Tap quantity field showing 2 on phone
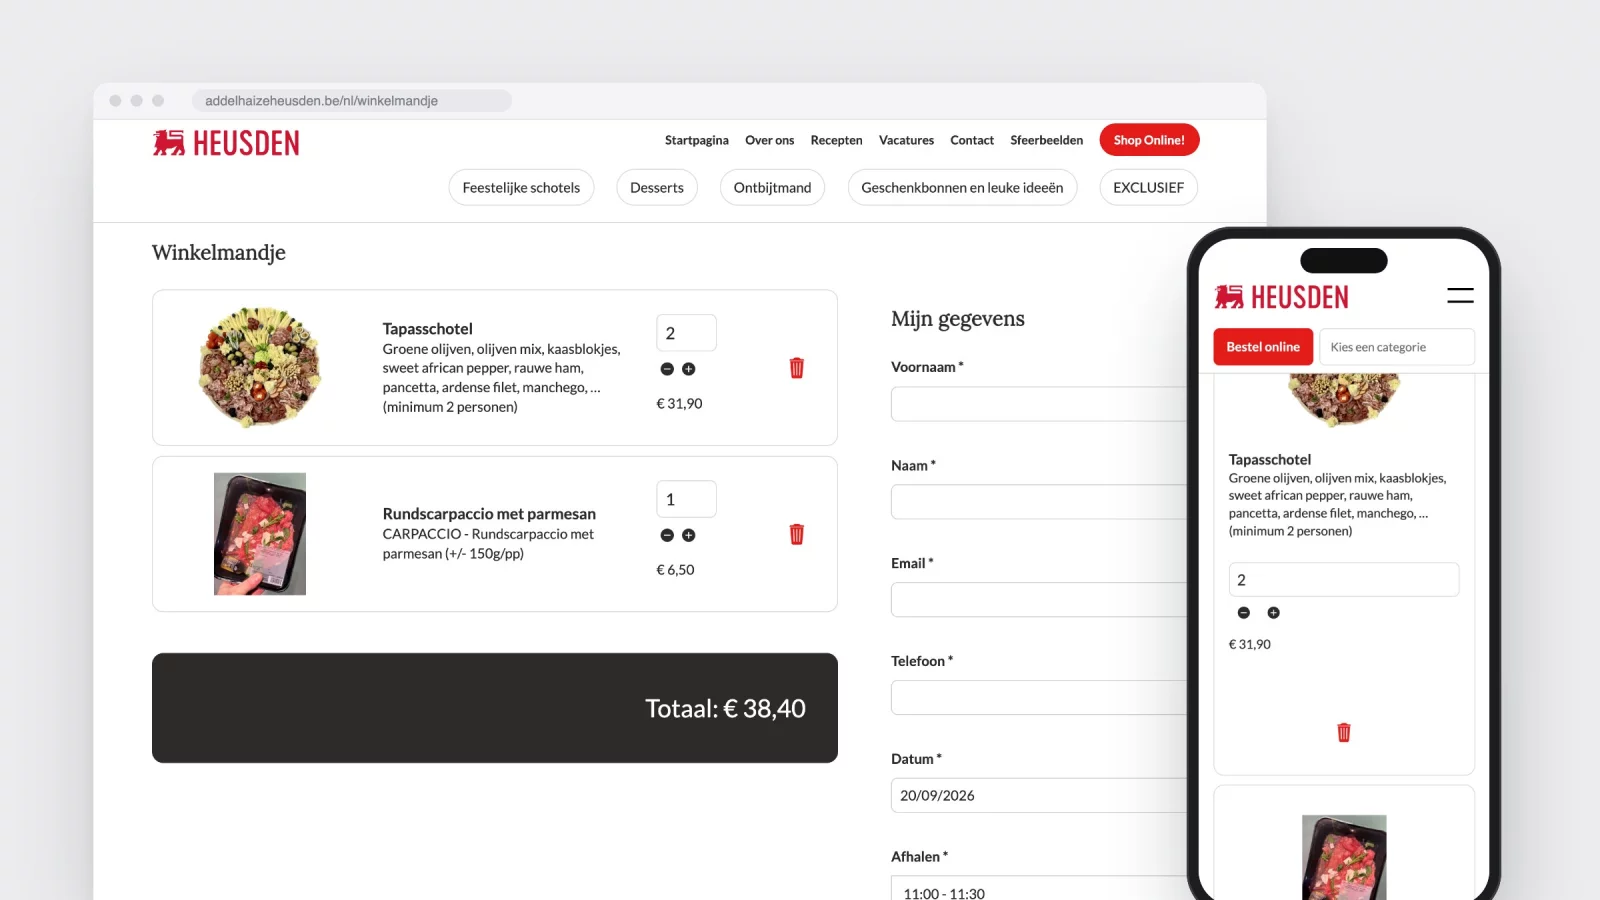This screenshot has height=900, width=1600. point(1343,580)
